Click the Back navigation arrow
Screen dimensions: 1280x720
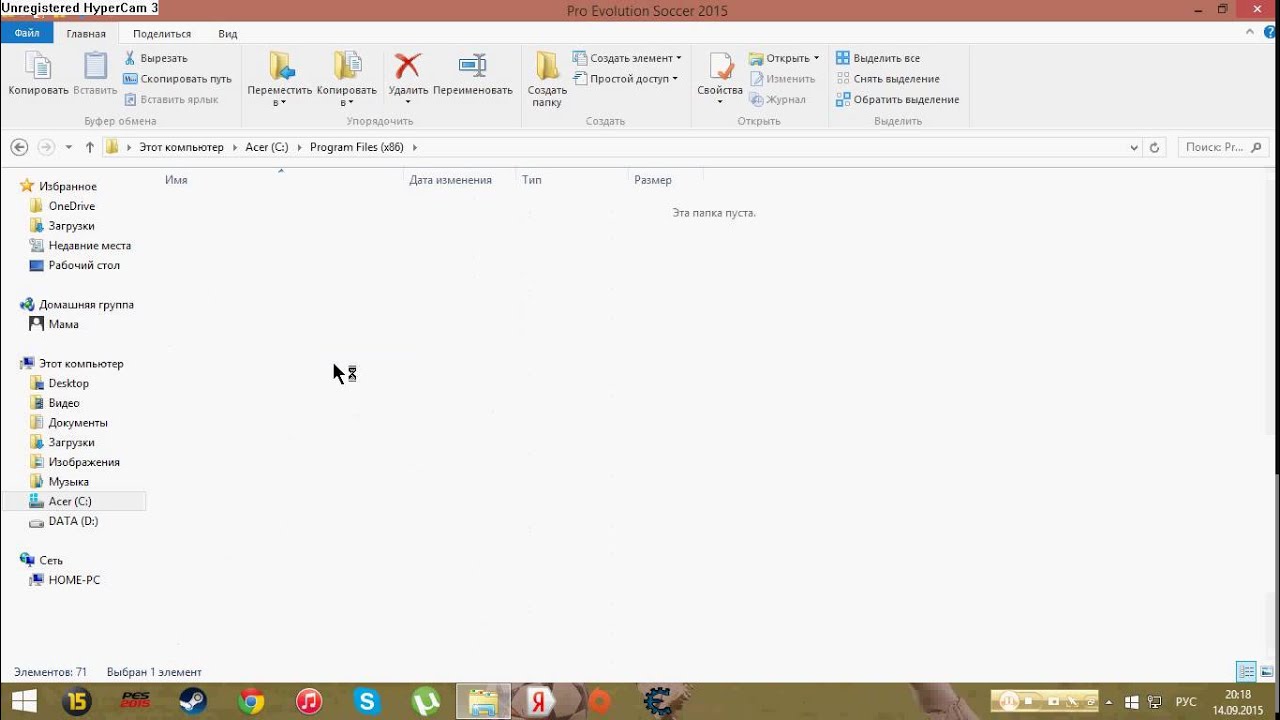click(x=19, y=147)
